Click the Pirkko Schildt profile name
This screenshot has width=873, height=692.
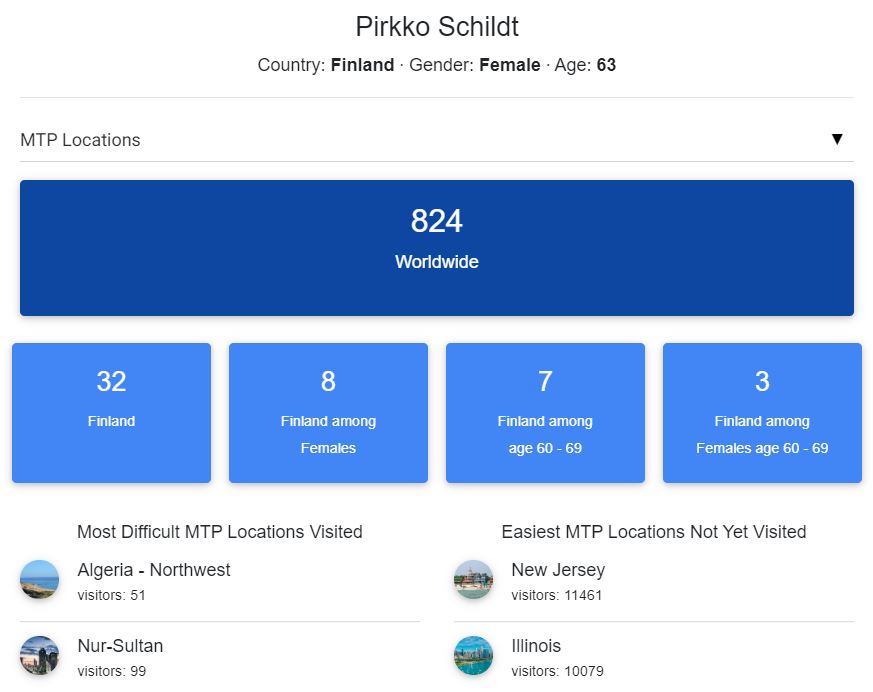(437, 26)
